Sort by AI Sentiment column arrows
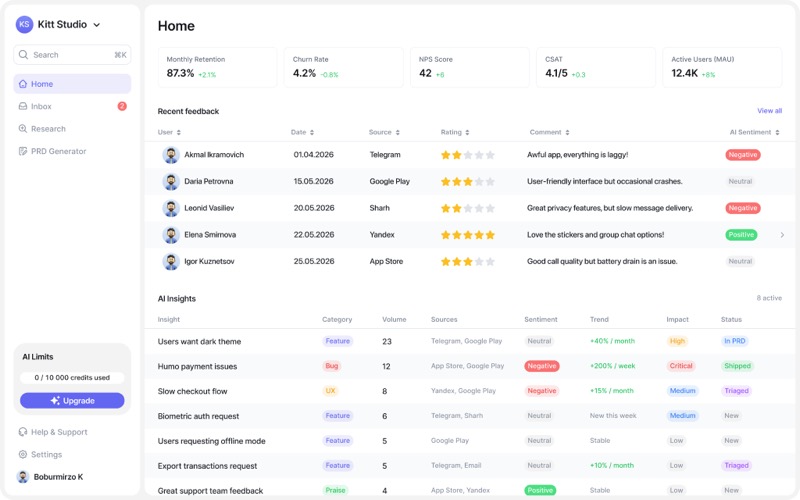The height and width of the screenshot is (500, 800). (777, 132)
